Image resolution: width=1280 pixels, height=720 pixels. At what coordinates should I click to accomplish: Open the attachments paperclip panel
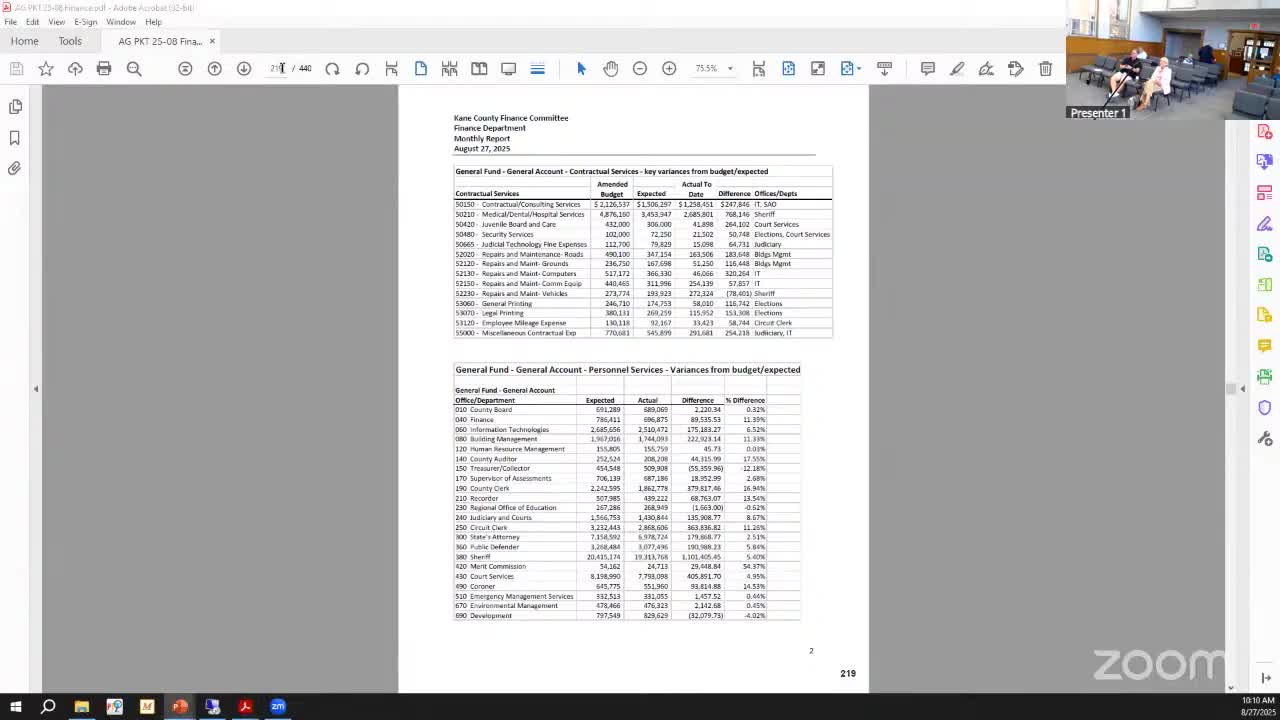coord(15,168)
